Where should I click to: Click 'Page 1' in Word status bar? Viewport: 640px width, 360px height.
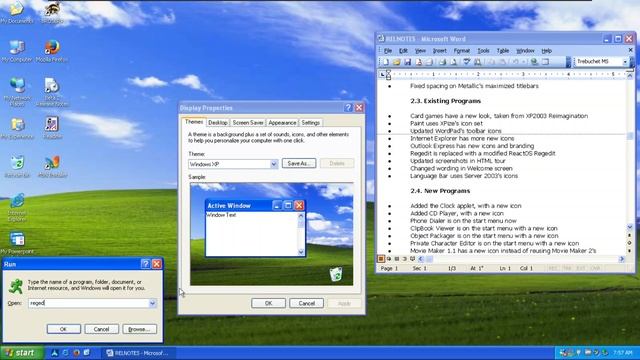[389, 268]
